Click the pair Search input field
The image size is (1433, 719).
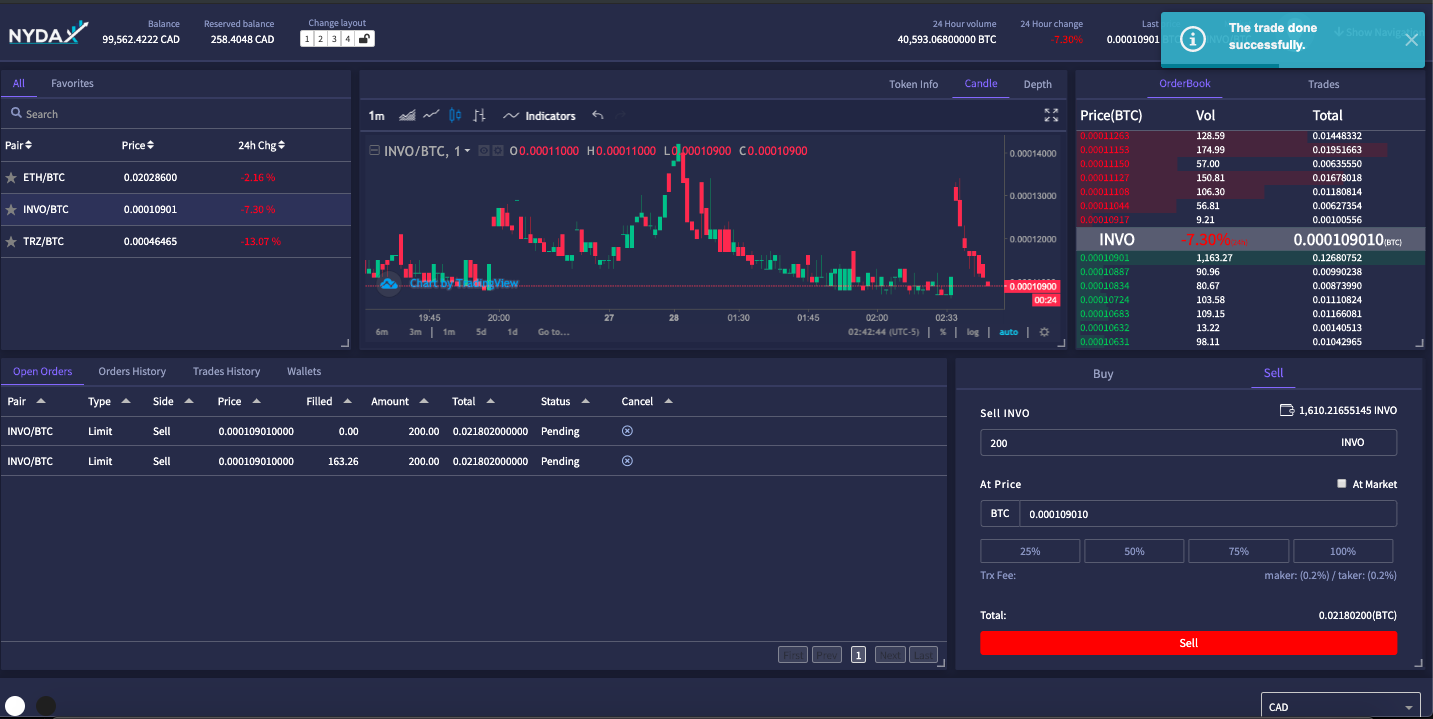tap(175, 114)
